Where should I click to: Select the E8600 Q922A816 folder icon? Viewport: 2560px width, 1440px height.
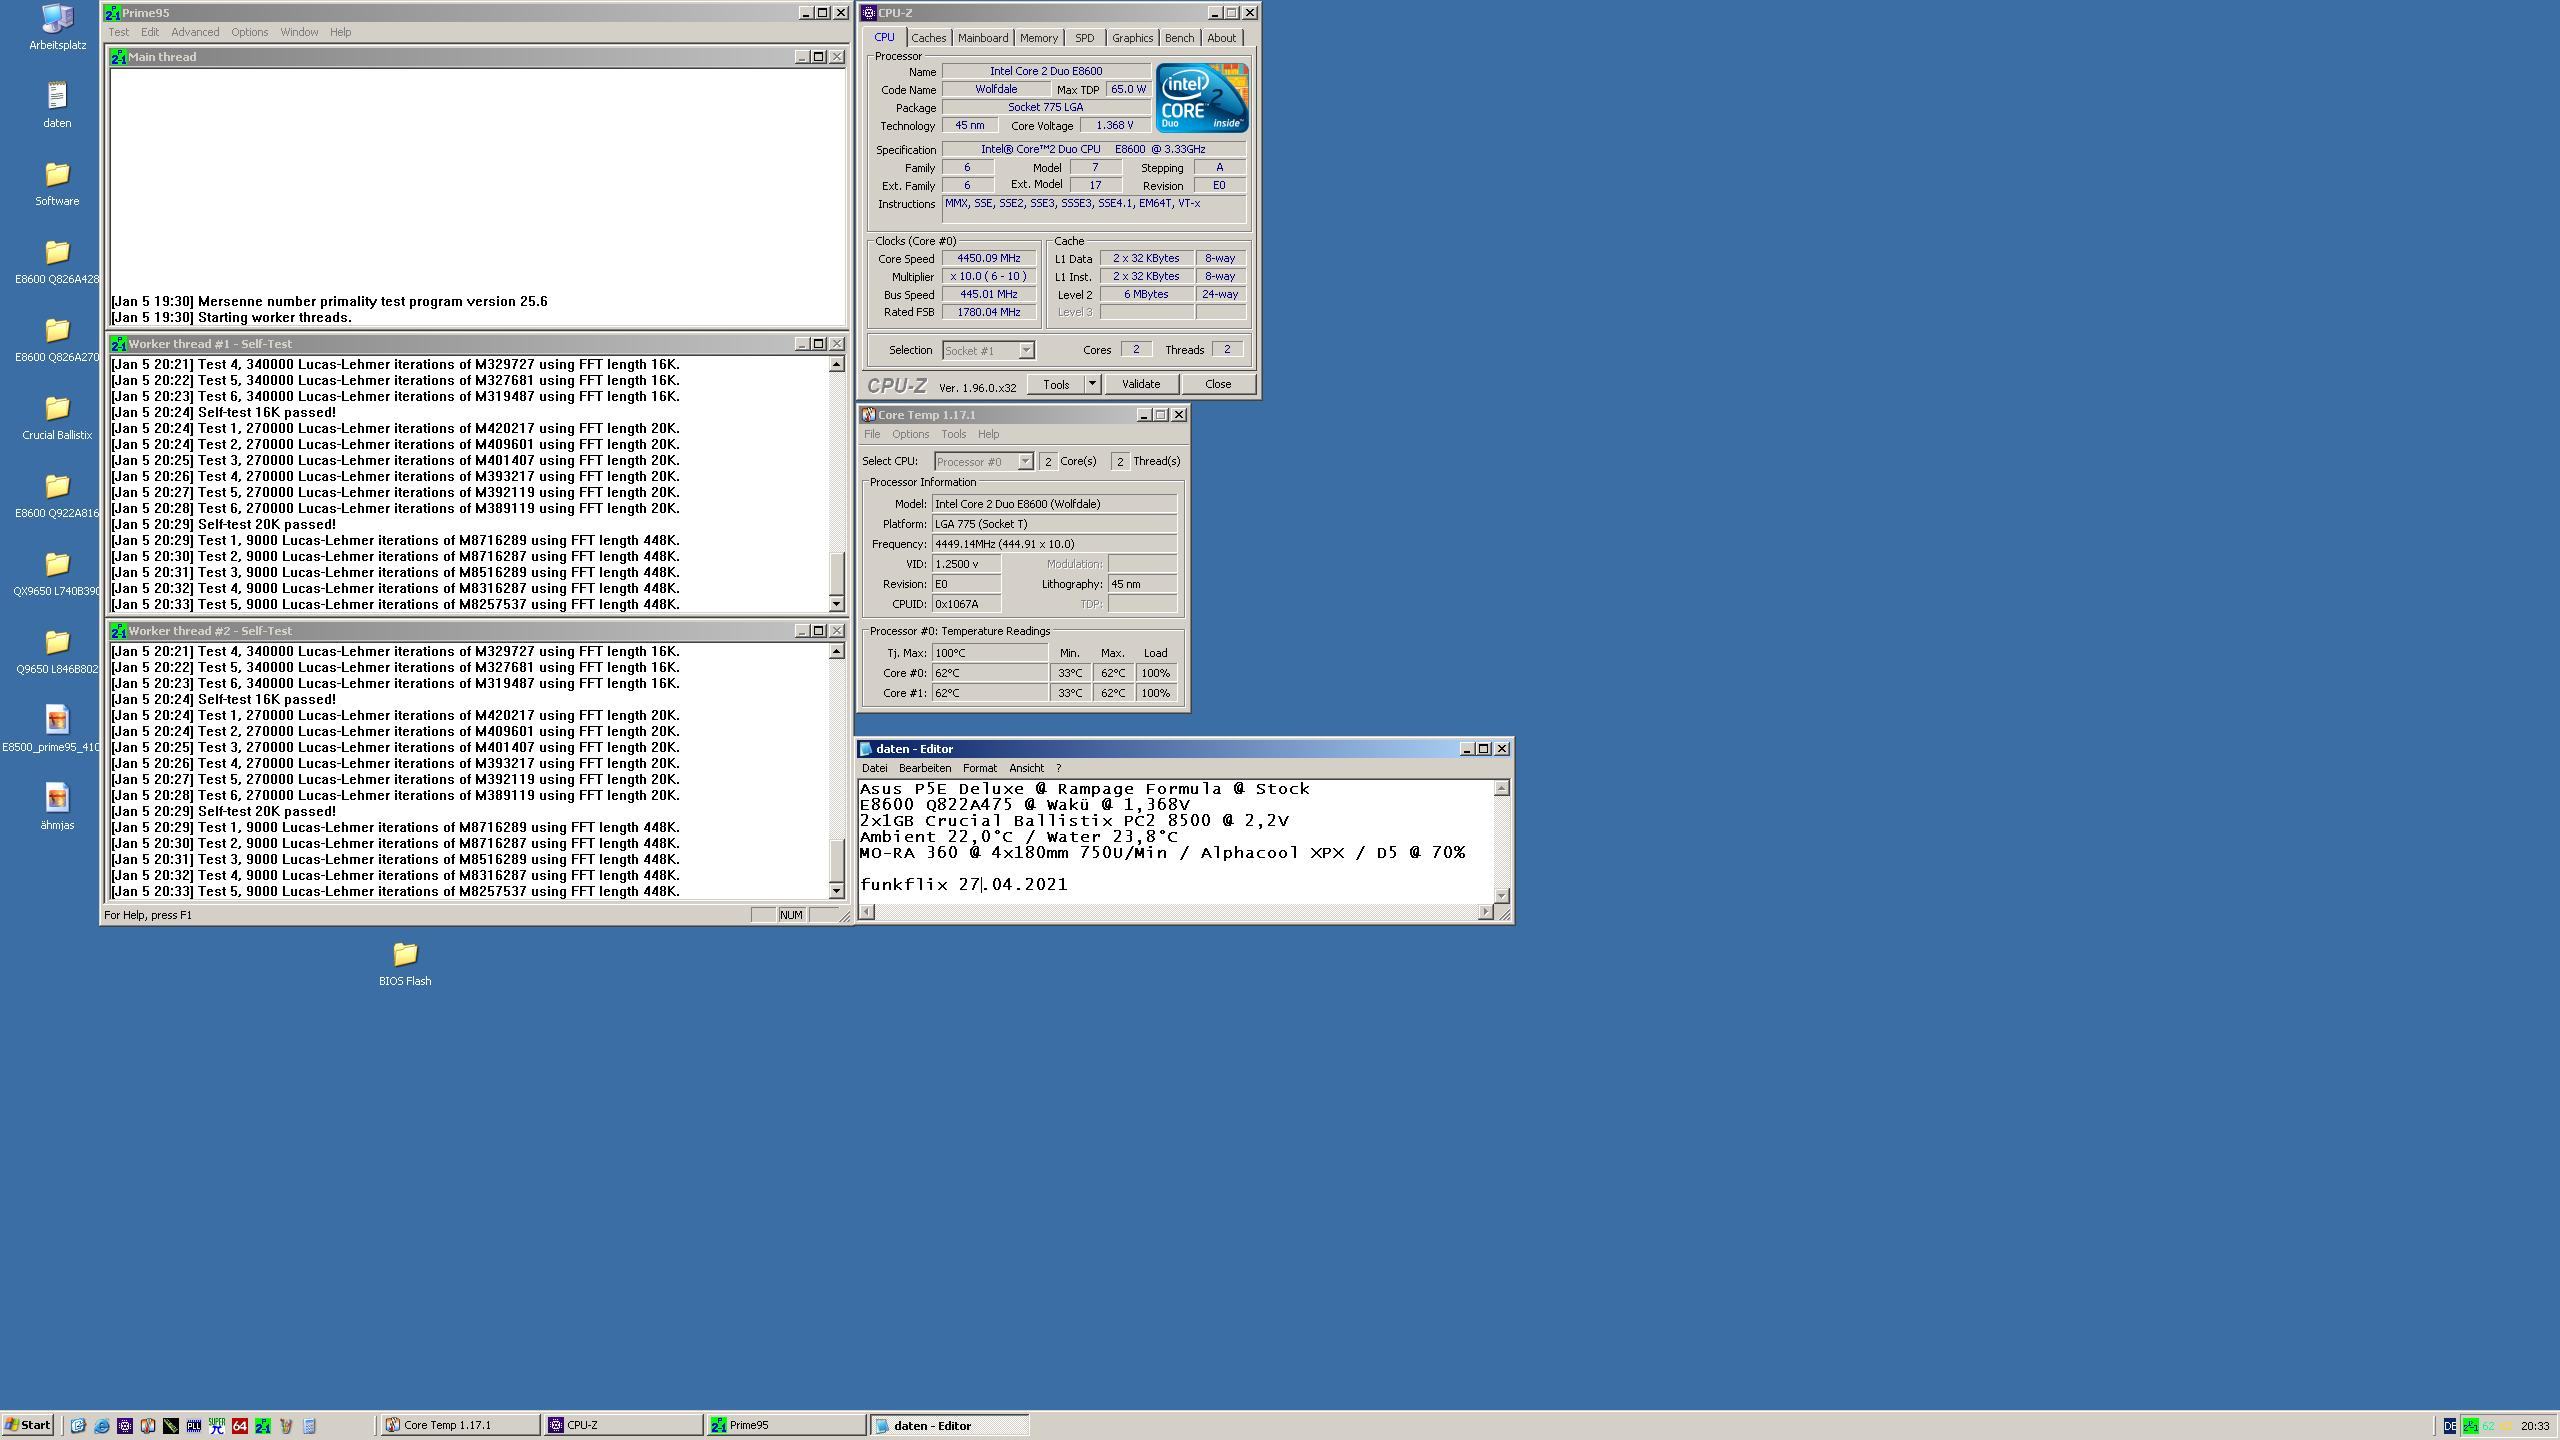(57, 495)
